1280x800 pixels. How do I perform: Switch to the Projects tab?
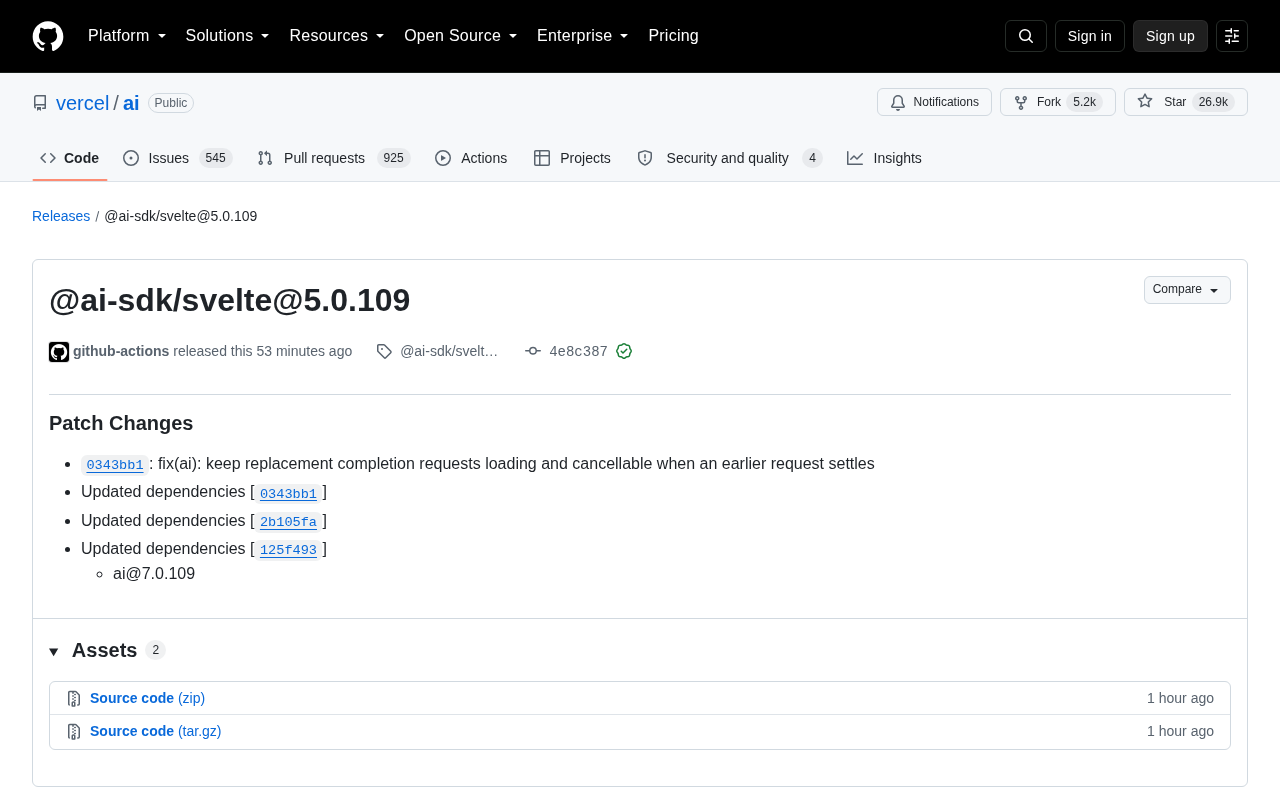572,158
